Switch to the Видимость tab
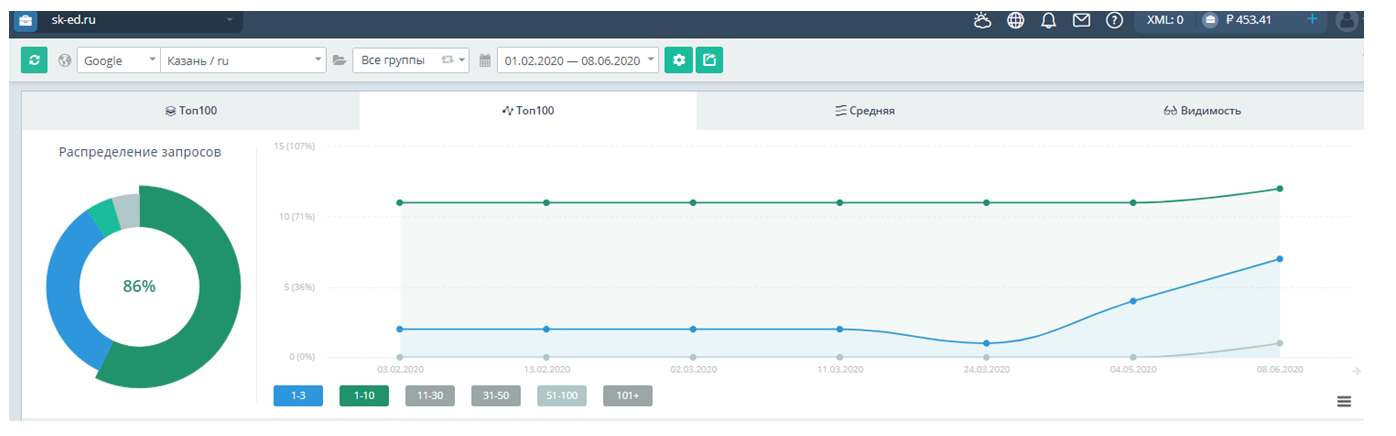The width and height of the screenshot is (1396, 436). [x=1201, y=111]
